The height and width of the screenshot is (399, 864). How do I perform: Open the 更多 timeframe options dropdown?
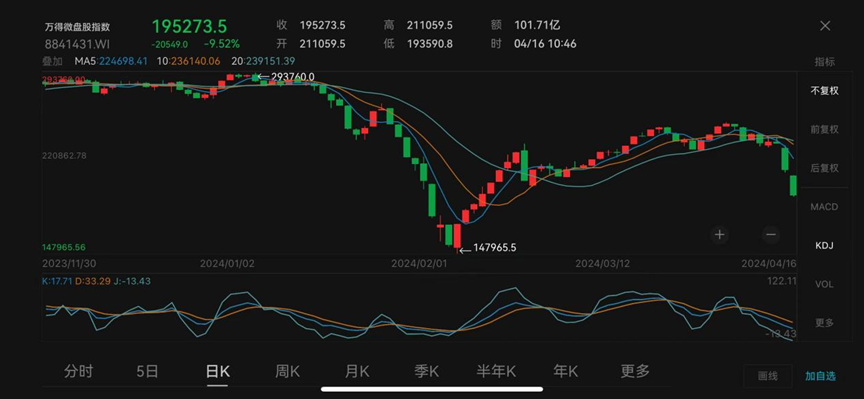click(635, 371)
